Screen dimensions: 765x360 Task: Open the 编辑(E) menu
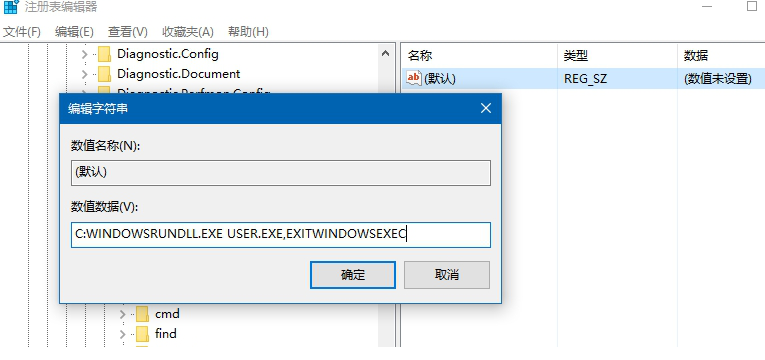(x=74, y=32)
